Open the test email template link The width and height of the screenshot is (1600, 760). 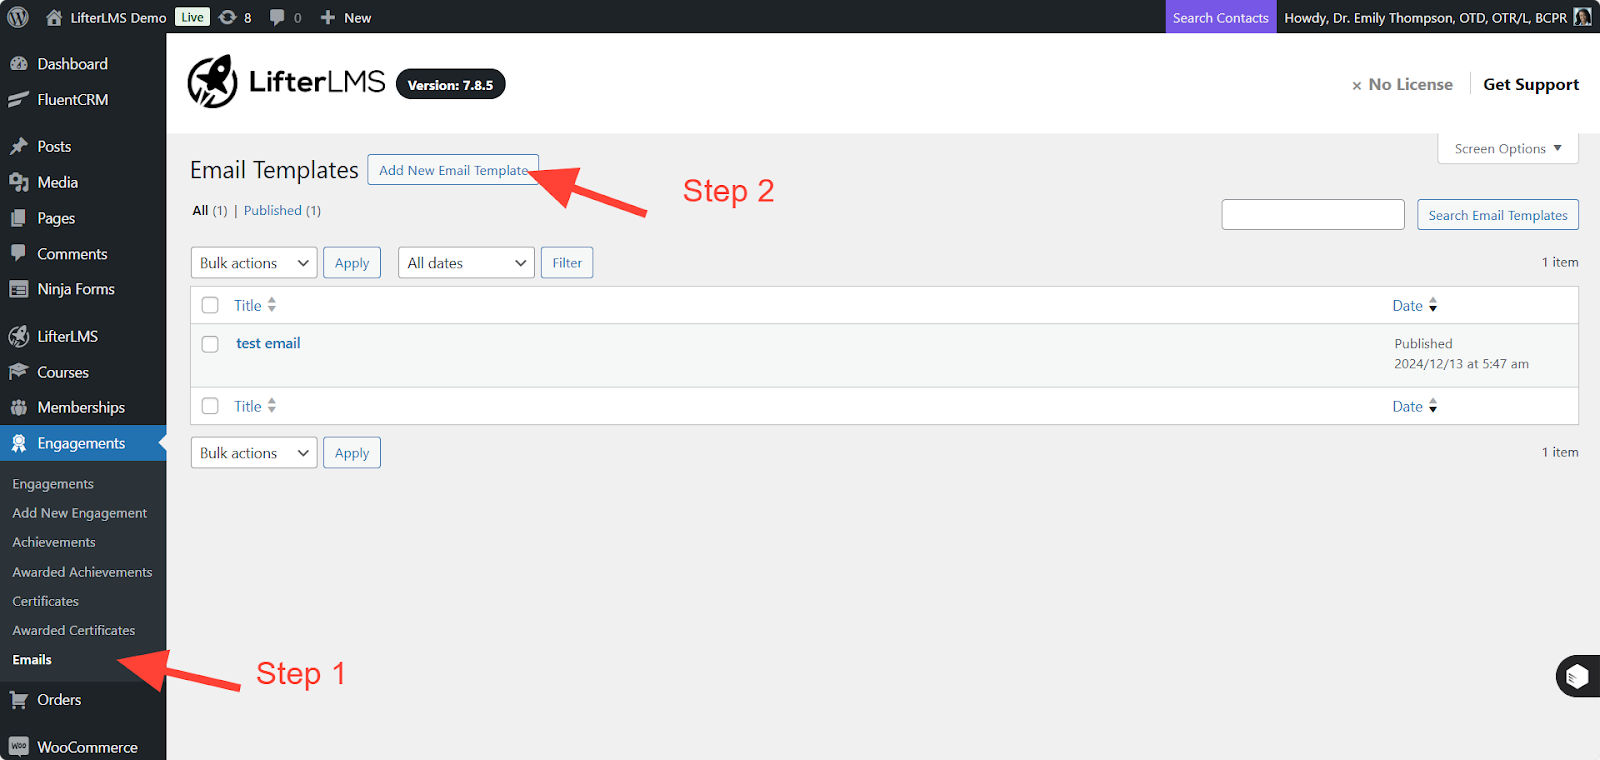coord(268,343)
